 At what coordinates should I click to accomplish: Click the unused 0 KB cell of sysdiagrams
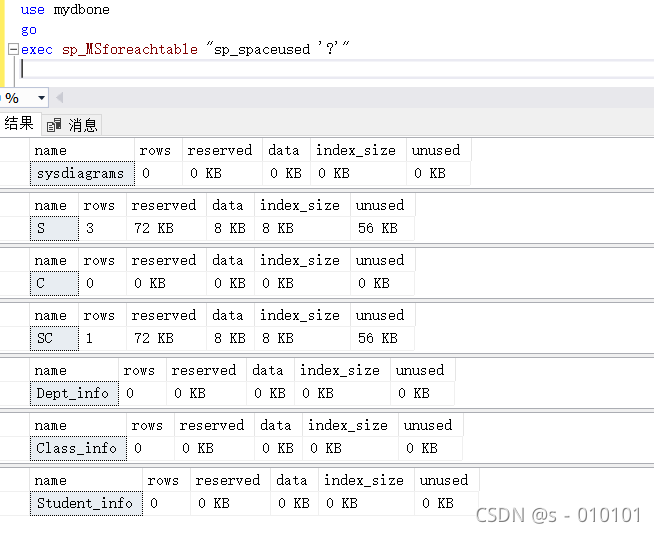(439, 173)
